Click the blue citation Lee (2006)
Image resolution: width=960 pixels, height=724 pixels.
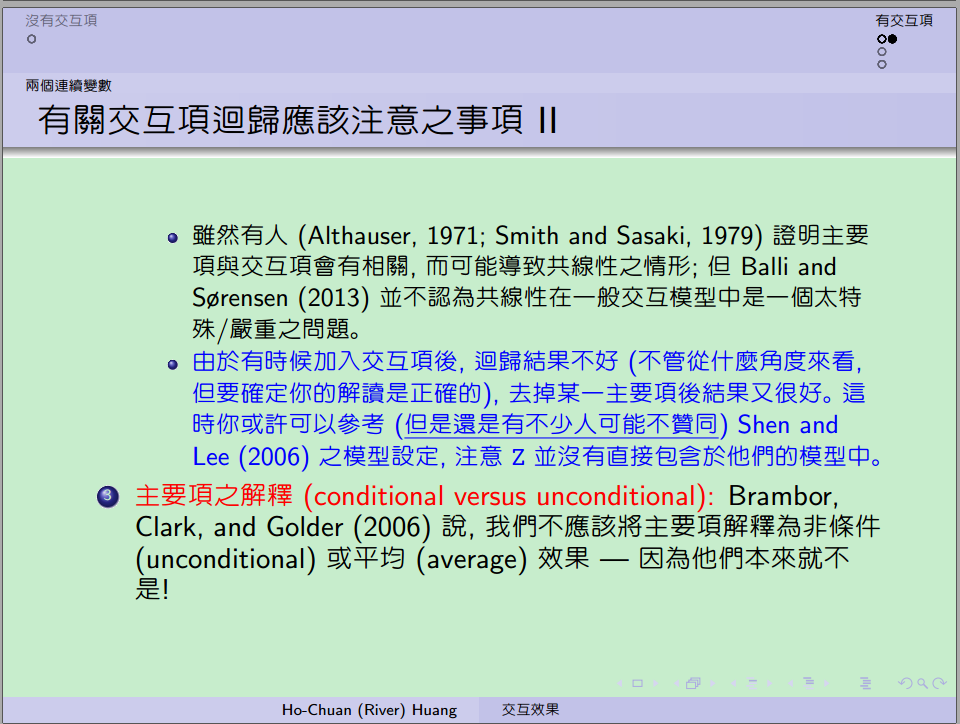click(251, 457)
